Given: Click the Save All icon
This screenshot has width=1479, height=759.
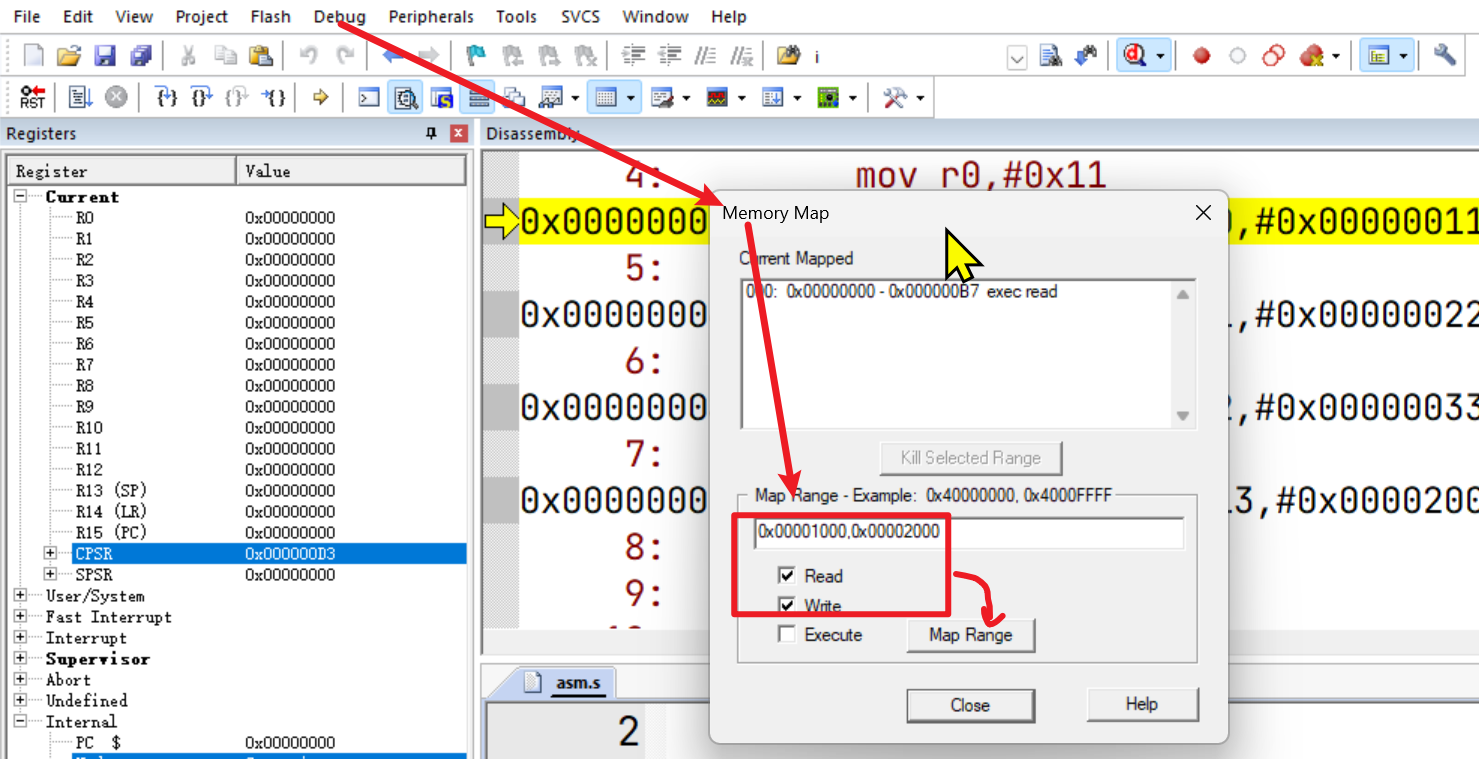Looking at the screenshot, I should coord(141,56).
